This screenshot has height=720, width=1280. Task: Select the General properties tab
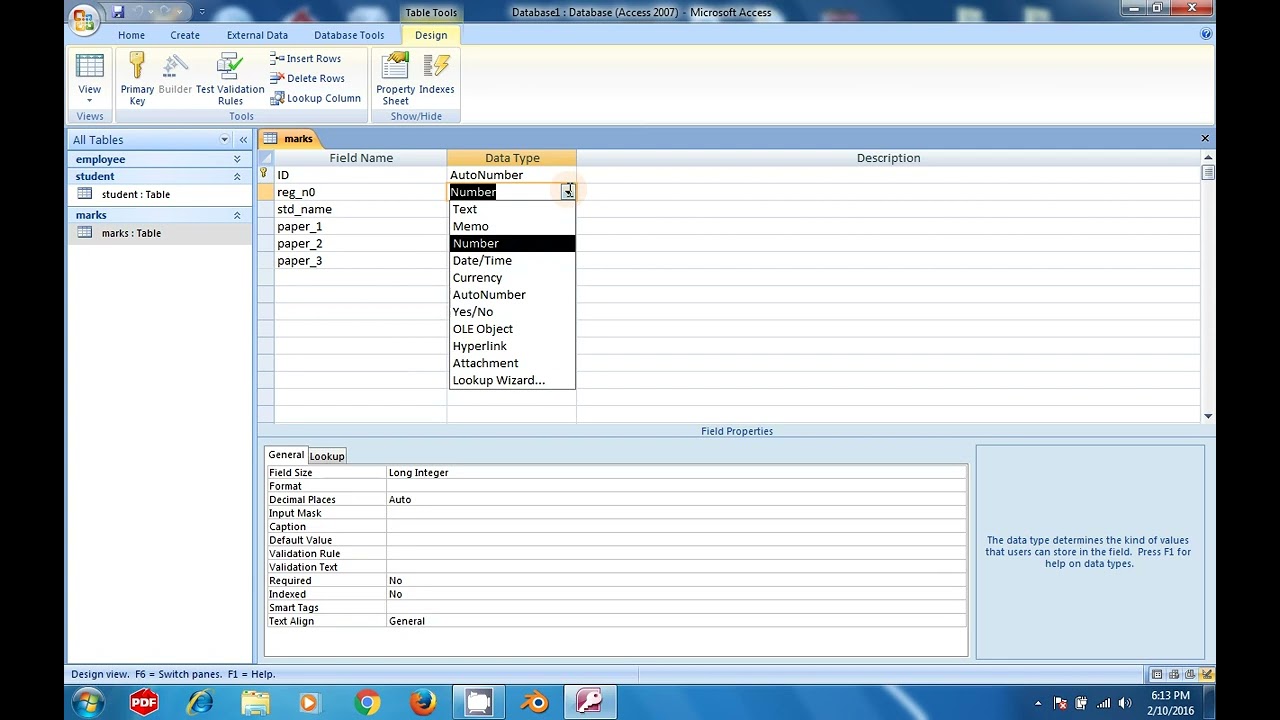(x=286, y=455)
